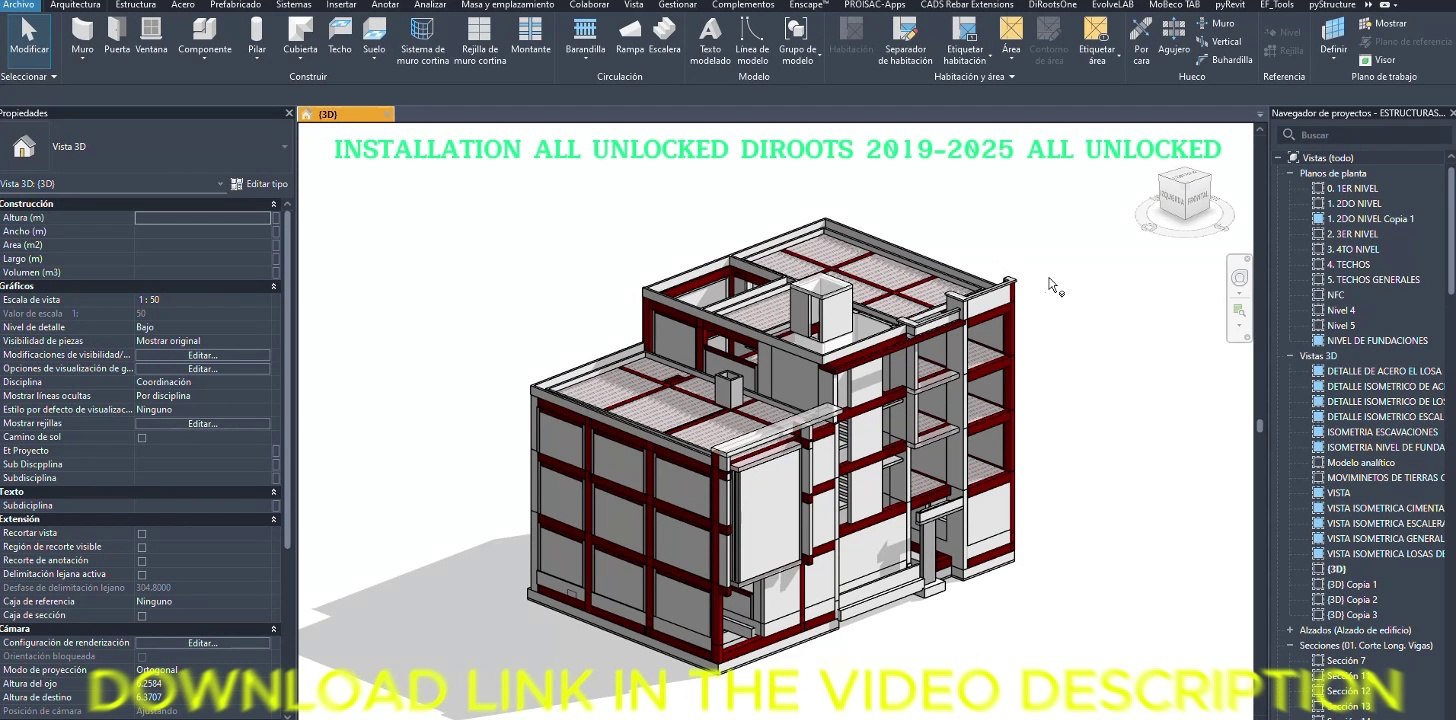Click the Mostrar work plane tool
1456x720 pixels.
tap(1383, 24)
